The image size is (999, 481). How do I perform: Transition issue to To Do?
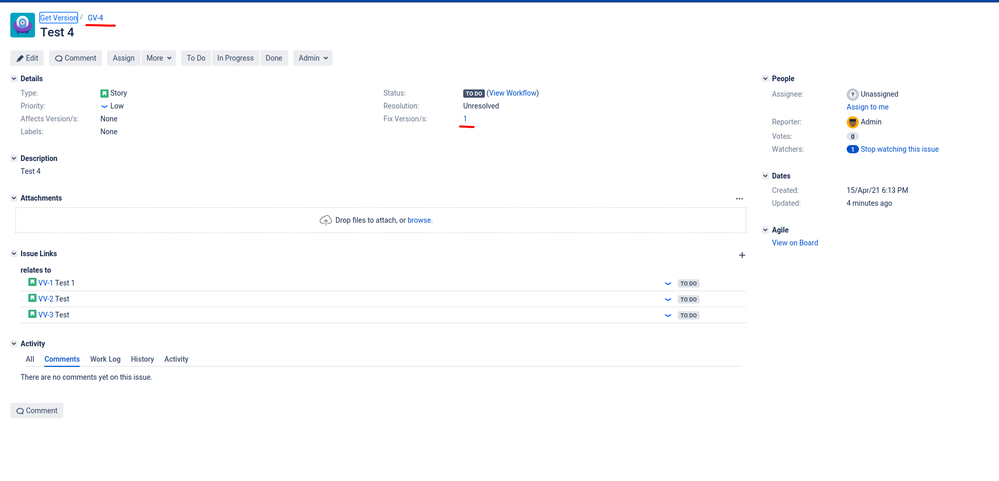click(196, 58)
